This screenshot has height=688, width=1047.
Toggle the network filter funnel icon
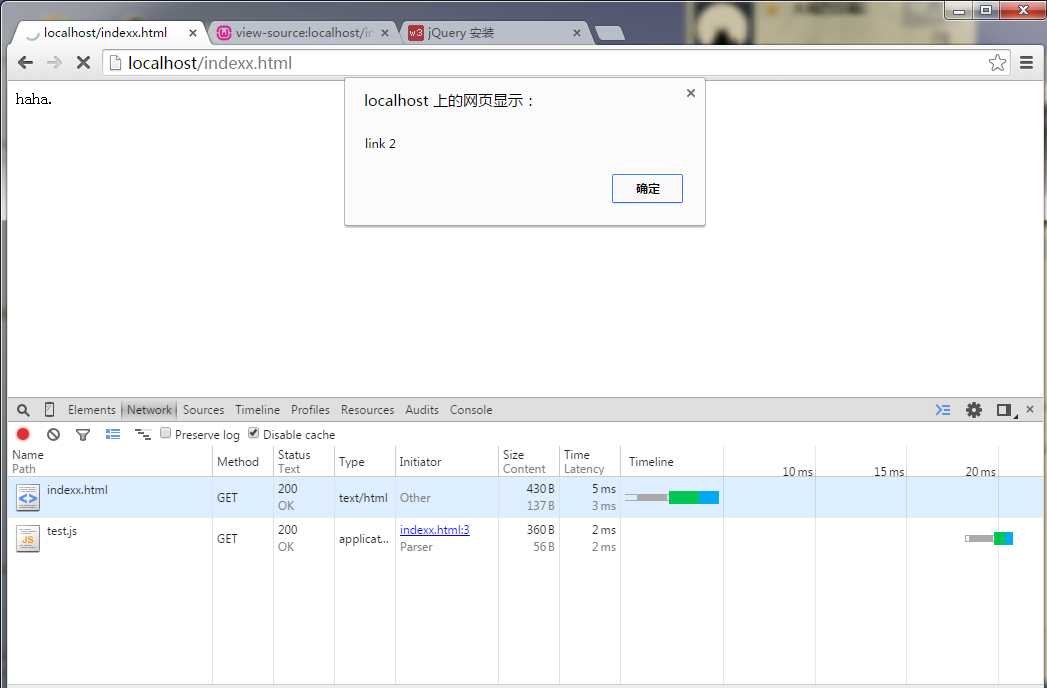(83, 435)
